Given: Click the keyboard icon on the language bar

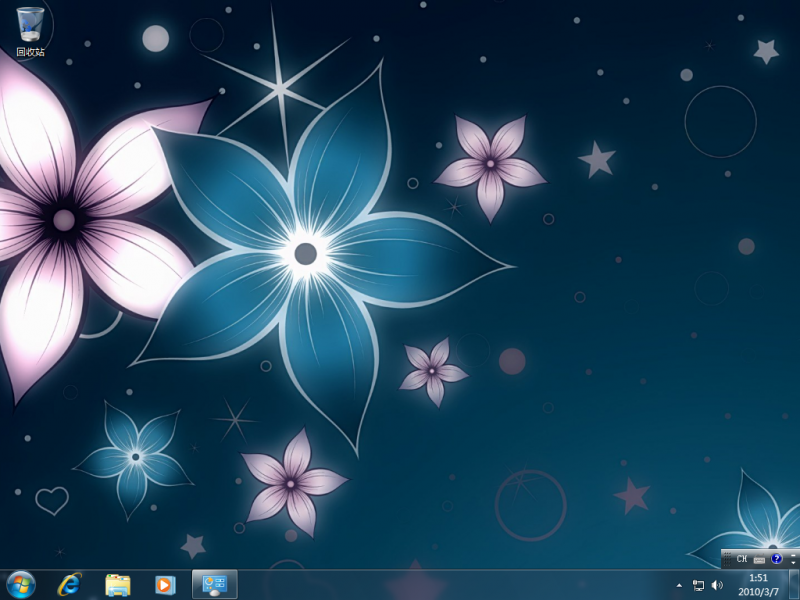Looking at the screenshot, I should point(759,560).
